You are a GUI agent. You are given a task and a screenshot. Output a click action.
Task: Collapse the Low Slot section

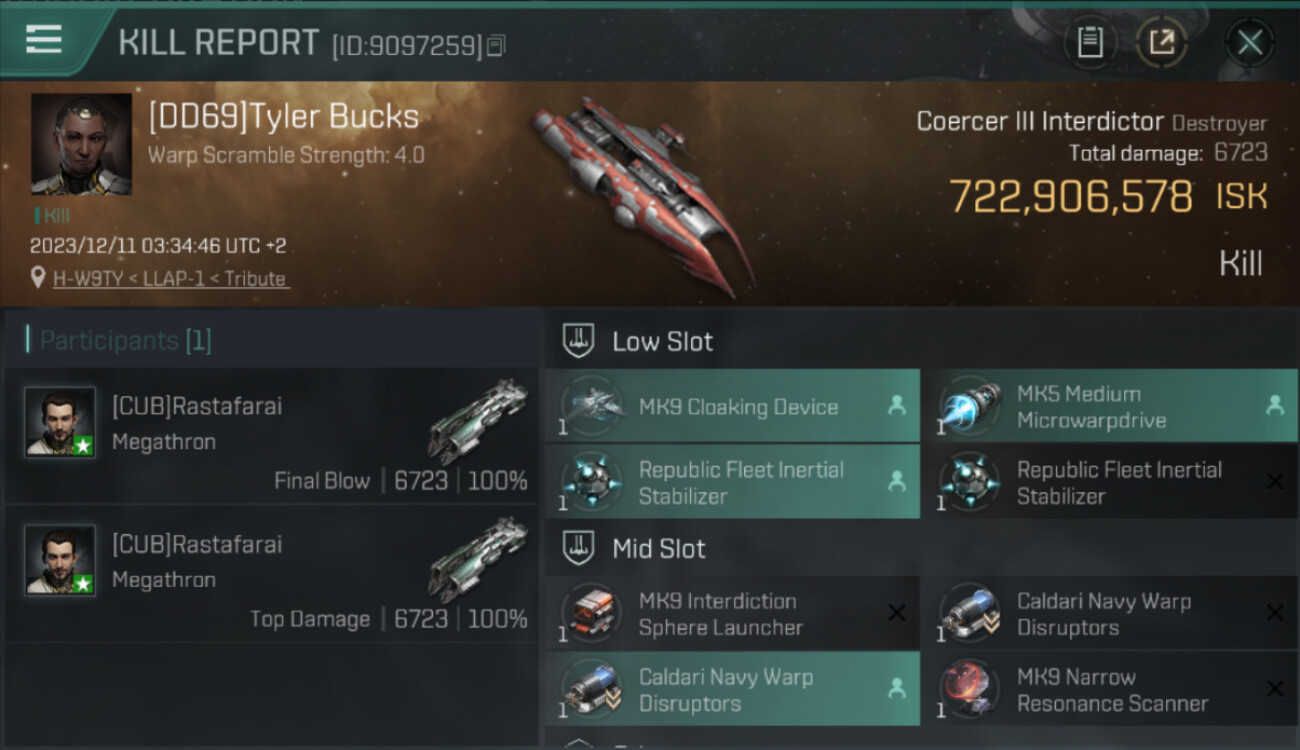(579, 340)
